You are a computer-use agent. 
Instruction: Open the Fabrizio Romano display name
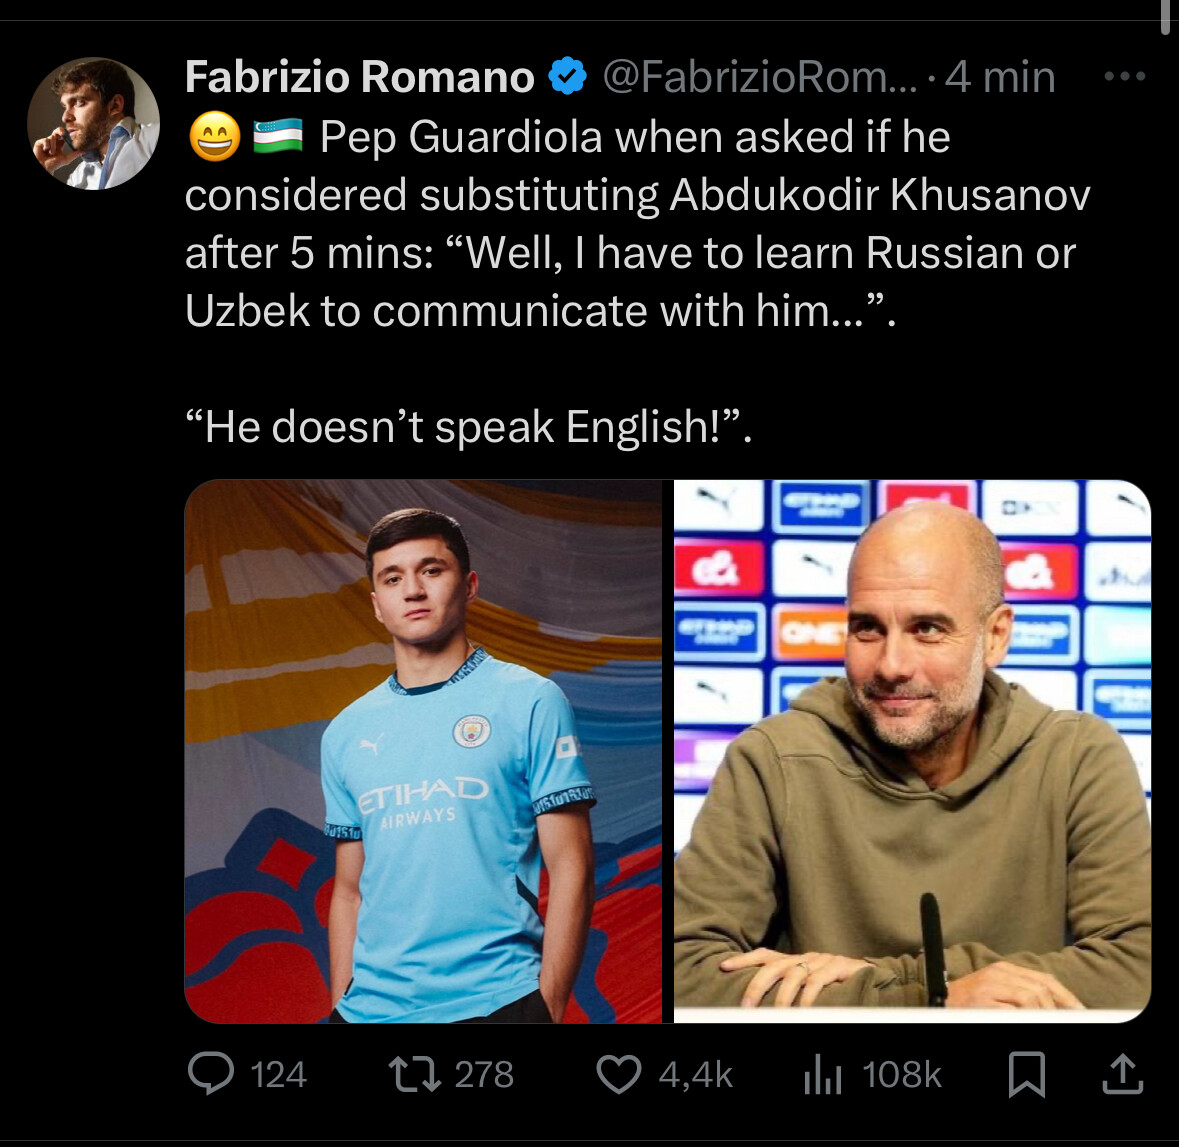pos(359,77)
